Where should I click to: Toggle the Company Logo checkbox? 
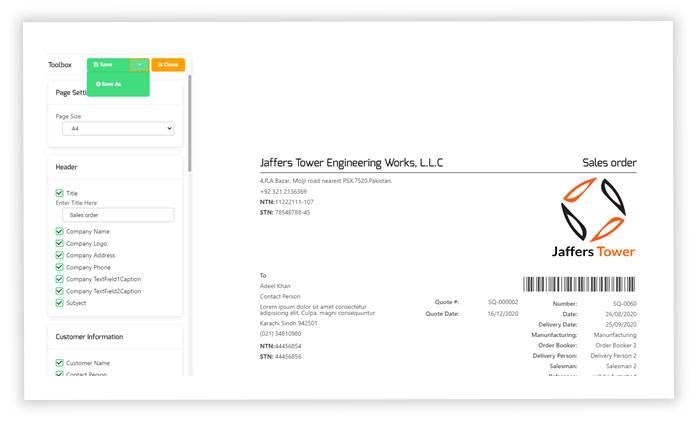point(59,243)
